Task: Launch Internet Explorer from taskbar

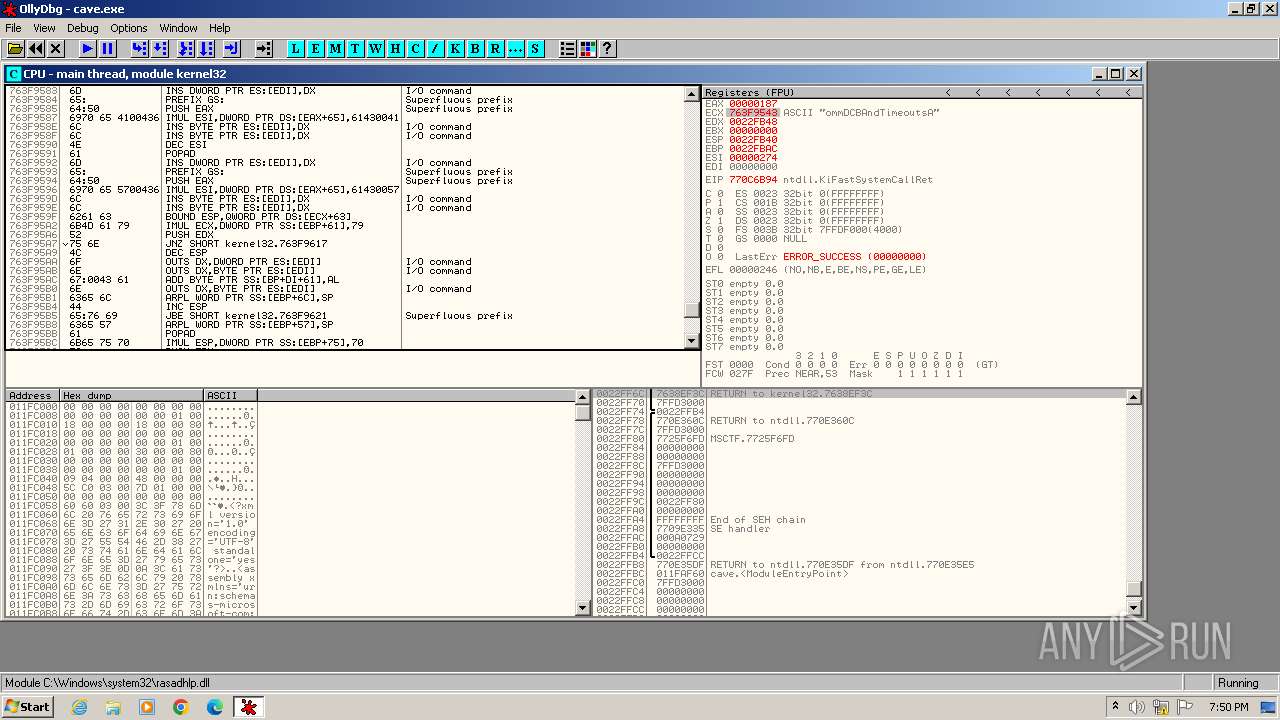Action: (x=80, y=707)
